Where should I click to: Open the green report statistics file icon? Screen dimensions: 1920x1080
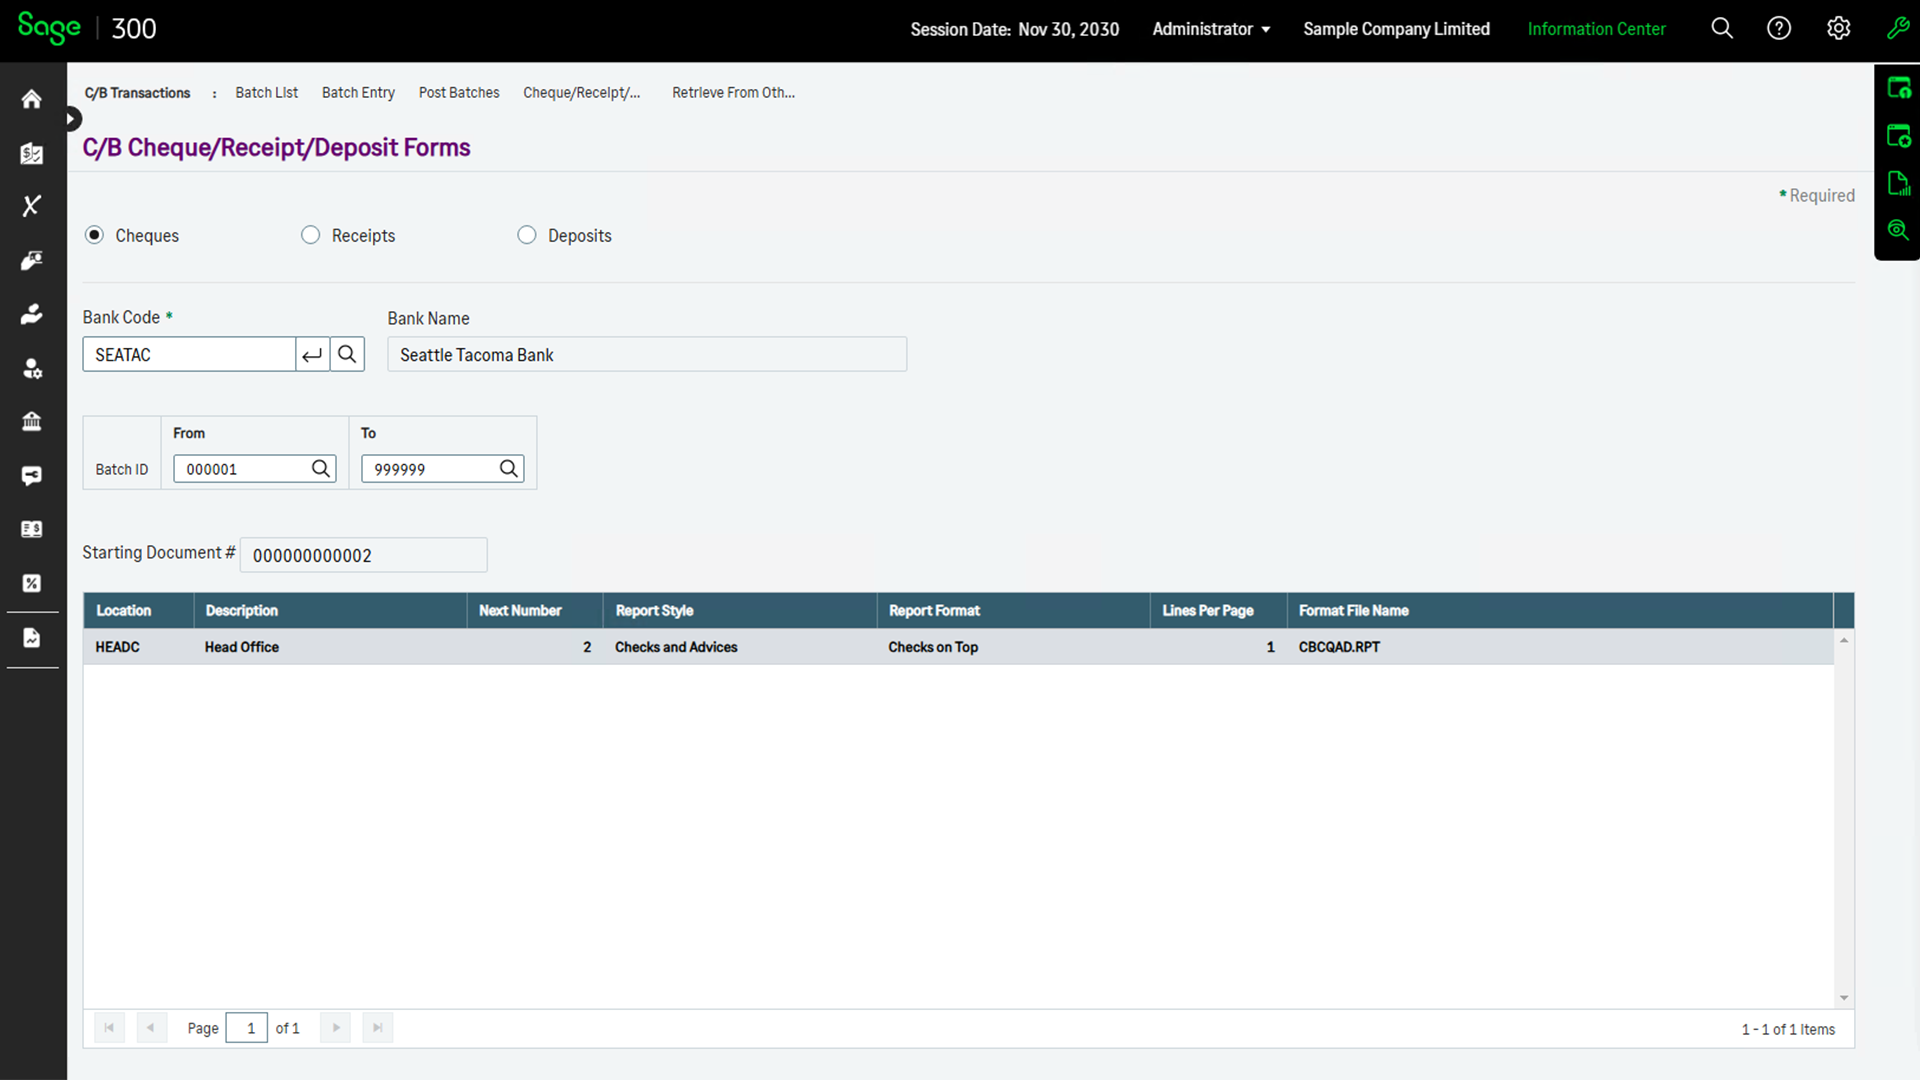(1897, 182)
